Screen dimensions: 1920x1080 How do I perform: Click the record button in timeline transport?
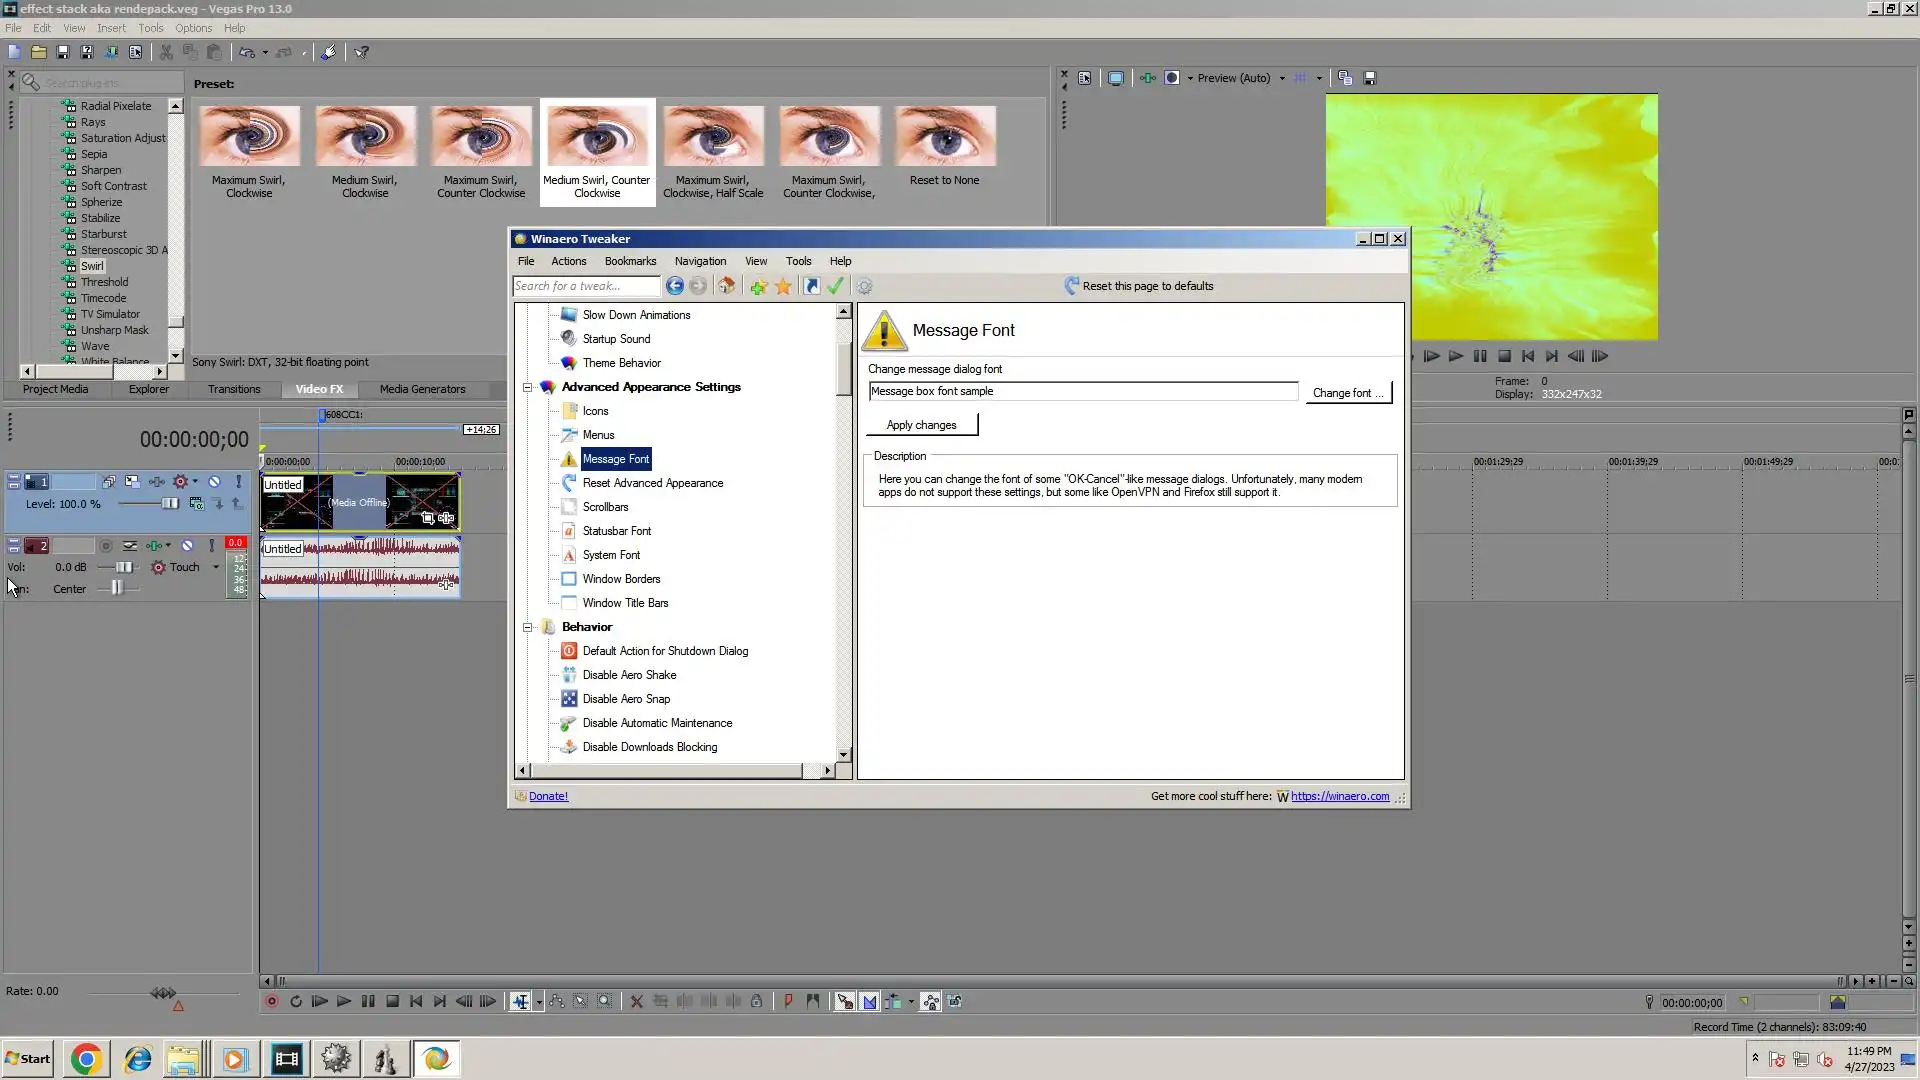pyautogui.click(x=271, y=1001)
